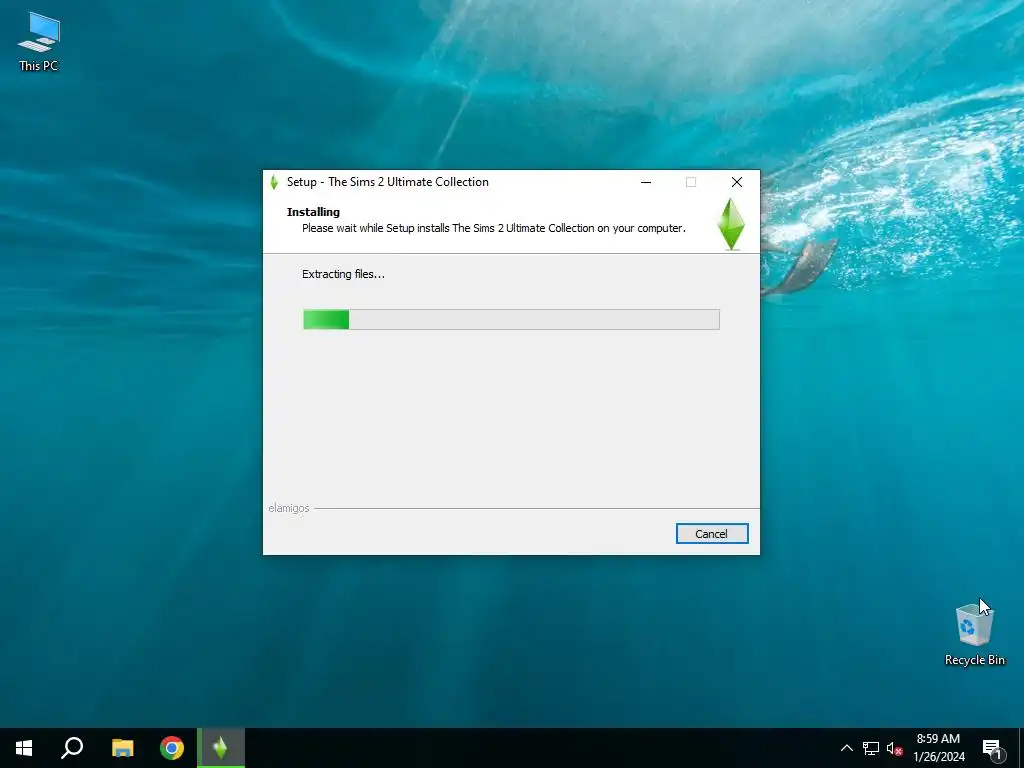This screenshot has width=1024, height=768.
Task: Show hidden system tray icons
Action: click(846, 748)
